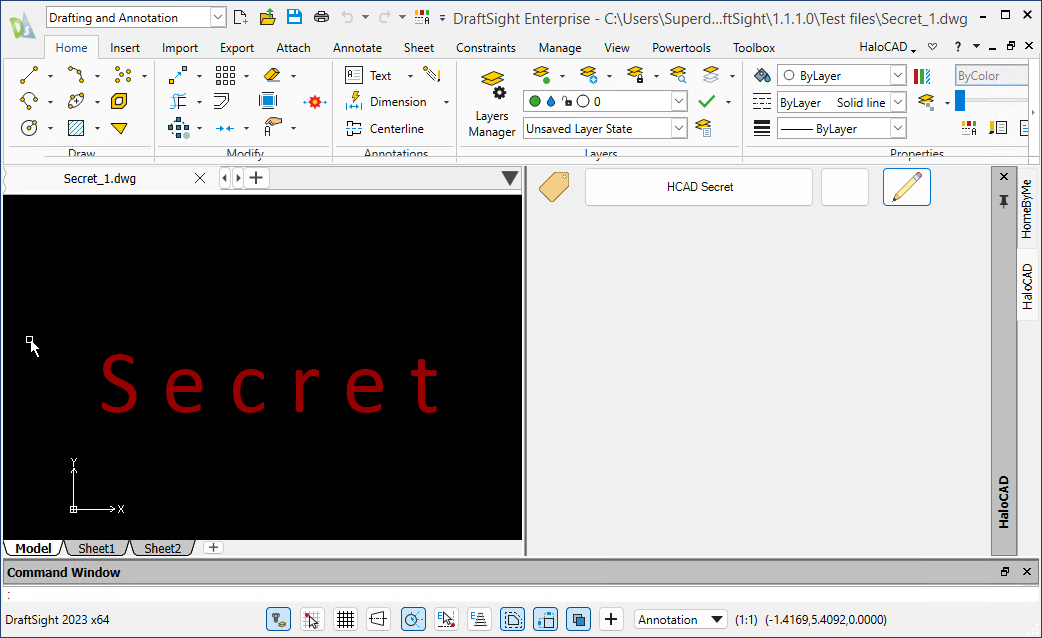
Task: Switch to the Insert ribbon tab
Action: [125, 47]
